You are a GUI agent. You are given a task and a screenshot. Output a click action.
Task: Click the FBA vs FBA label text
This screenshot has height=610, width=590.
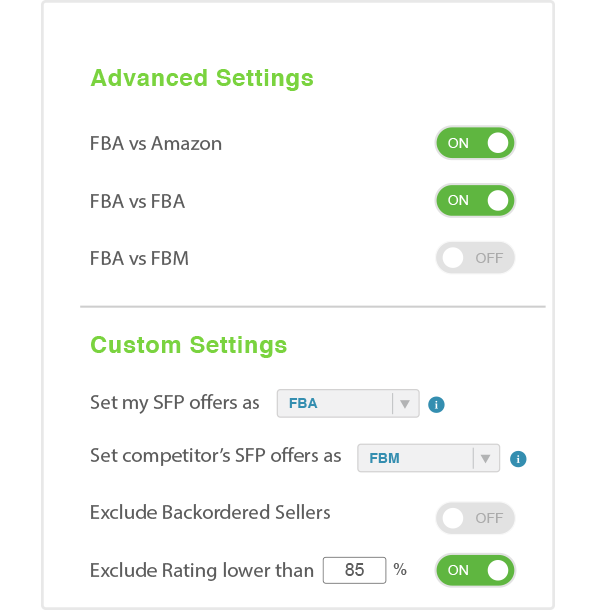pyautogui.click(x=137, y=201)
